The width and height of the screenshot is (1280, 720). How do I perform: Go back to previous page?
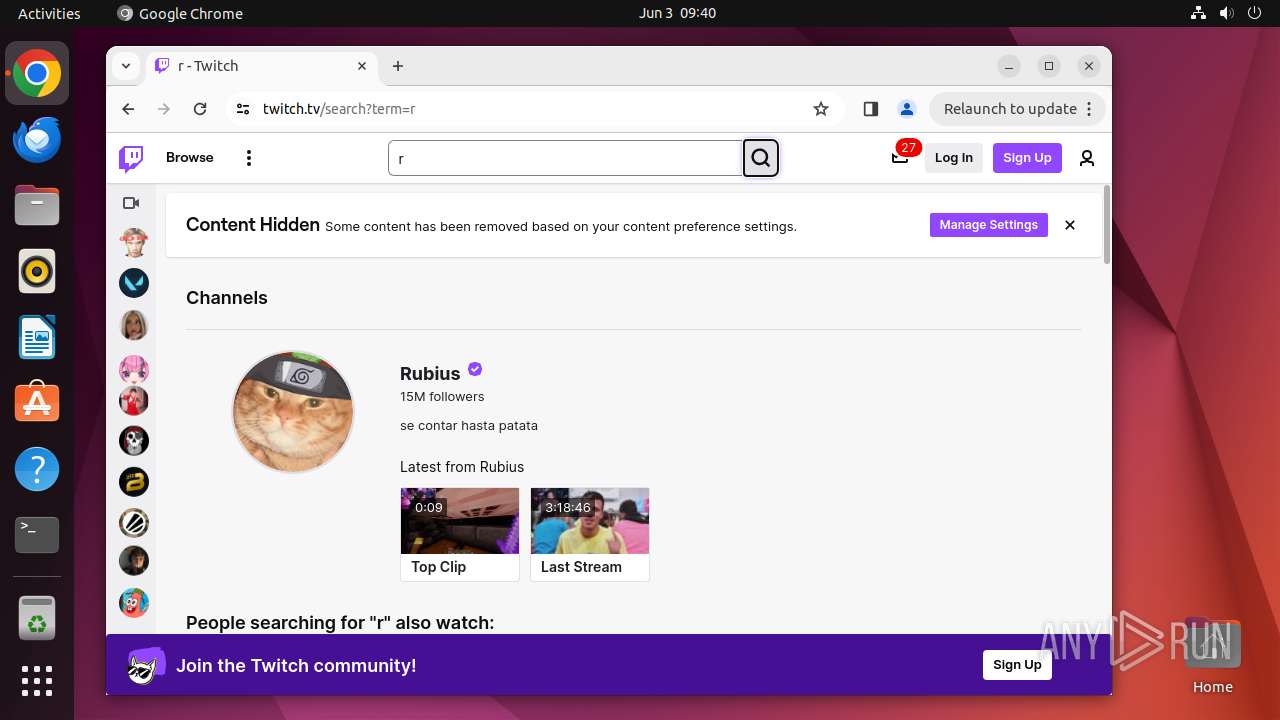coord(128,109)
